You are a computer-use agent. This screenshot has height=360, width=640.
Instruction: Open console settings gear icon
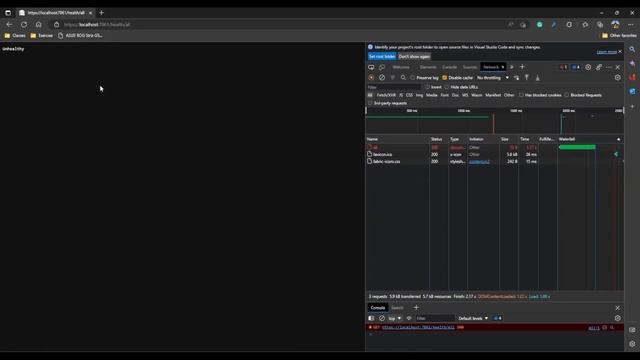click(618, 318)
